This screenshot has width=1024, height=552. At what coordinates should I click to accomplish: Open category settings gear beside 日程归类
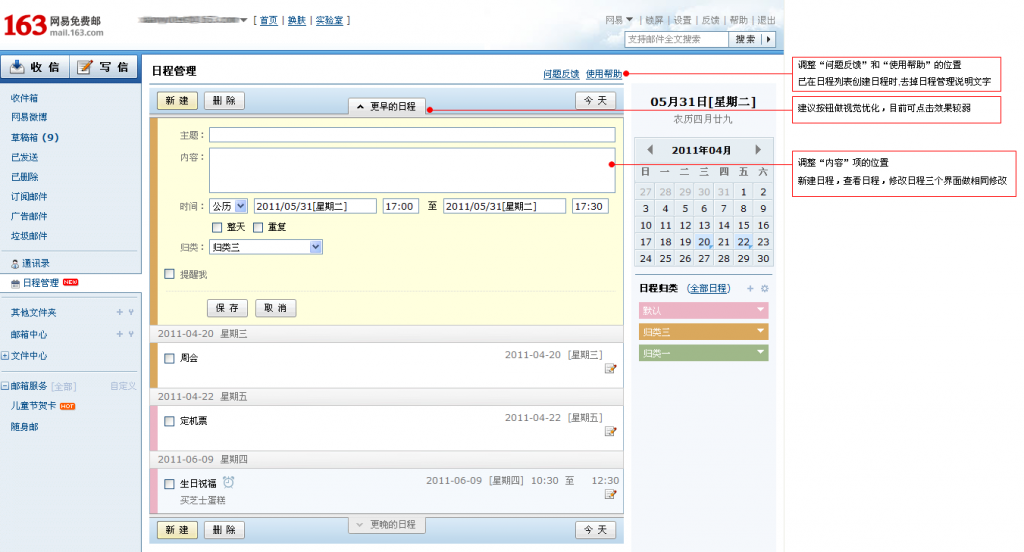point(764,289)
